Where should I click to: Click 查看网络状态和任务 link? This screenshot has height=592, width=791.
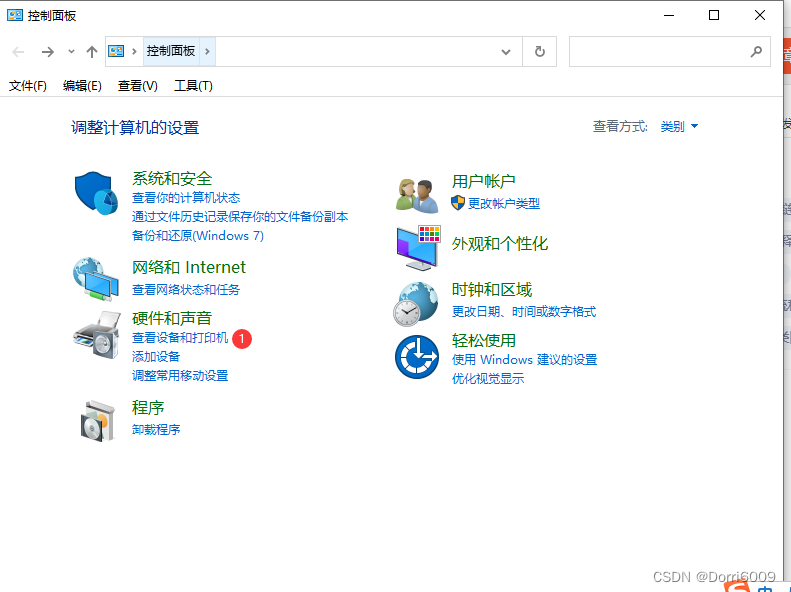(x=186, y=289)
